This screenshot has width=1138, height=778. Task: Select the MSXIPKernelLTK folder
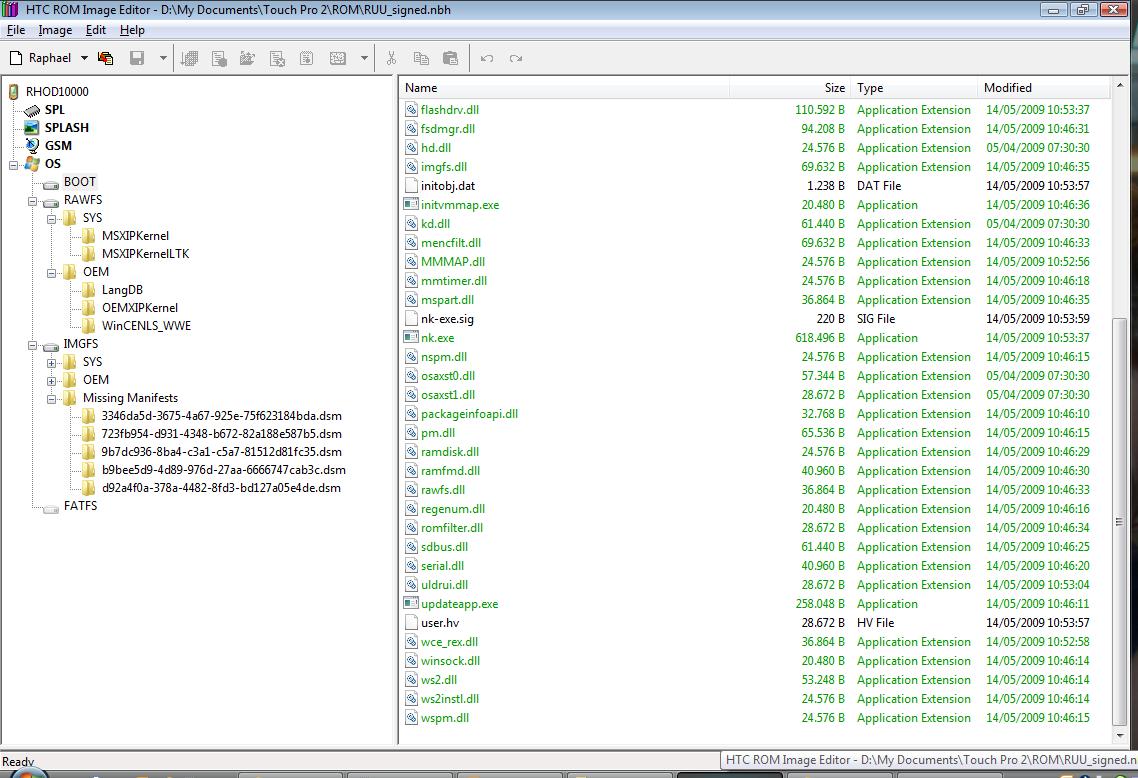[145, 254]
